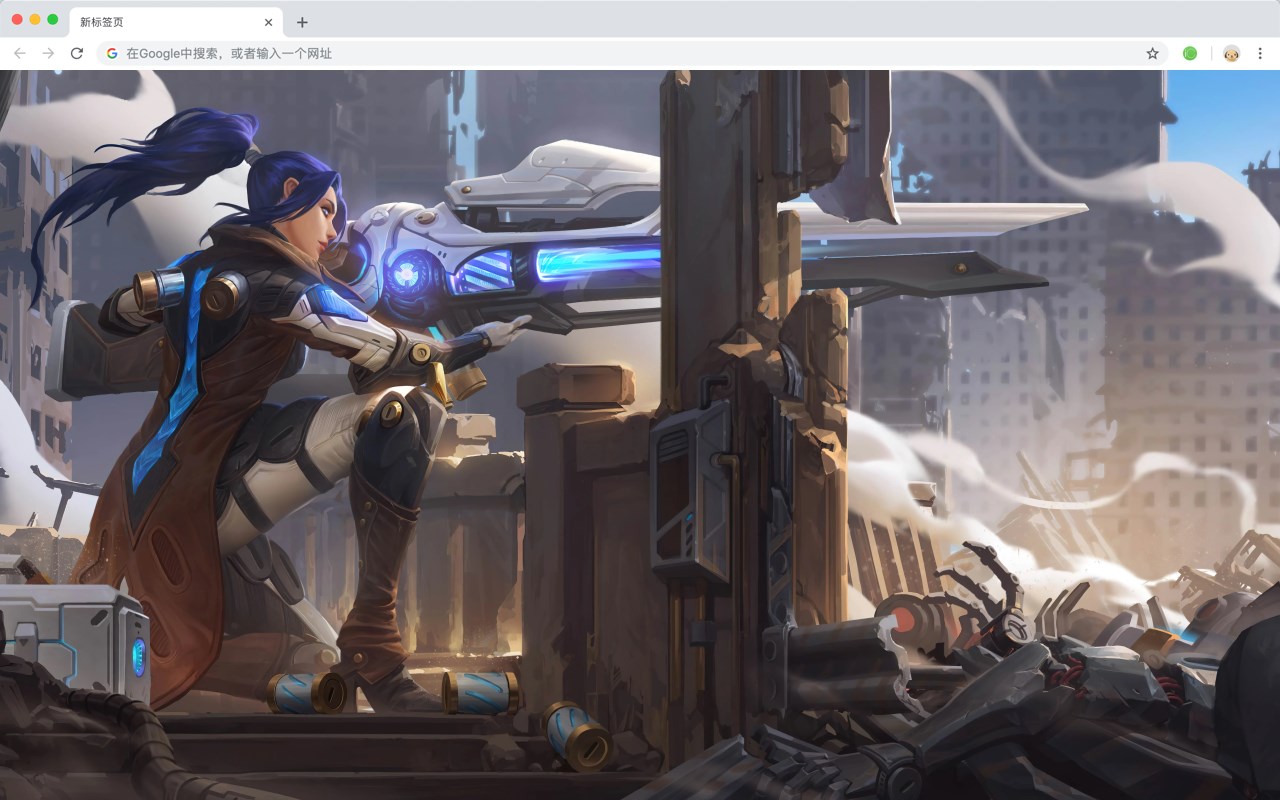Focus the Google search address bar

point(632,53)
